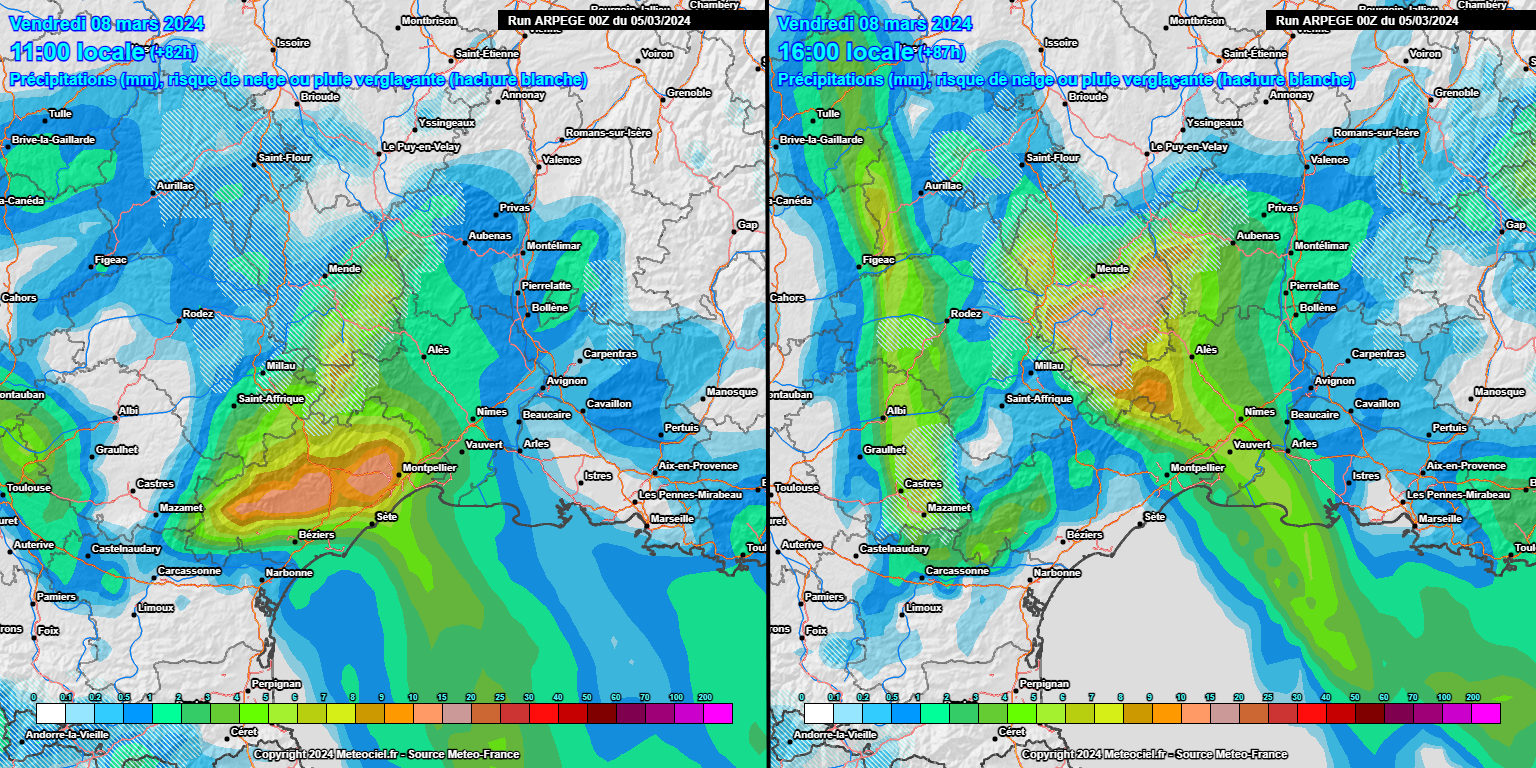Select the Perpignan city dot on right map
Screen dimensions: 1536x768
pyautogui.click(x=1016, y=692)
